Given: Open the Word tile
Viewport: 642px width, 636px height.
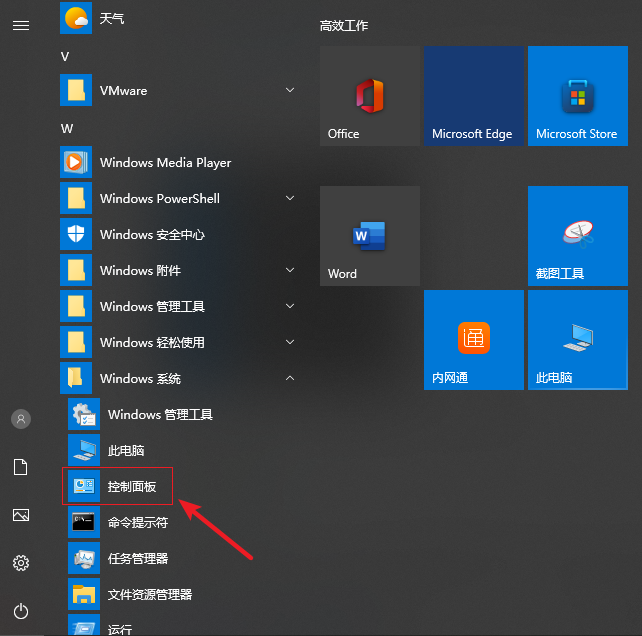Looking at the screenshot, I should click(369, 236).
